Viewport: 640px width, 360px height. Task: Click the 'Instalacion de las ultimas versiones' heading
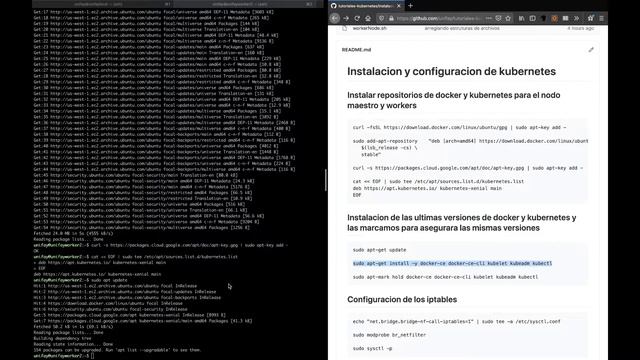pos(462,223)
